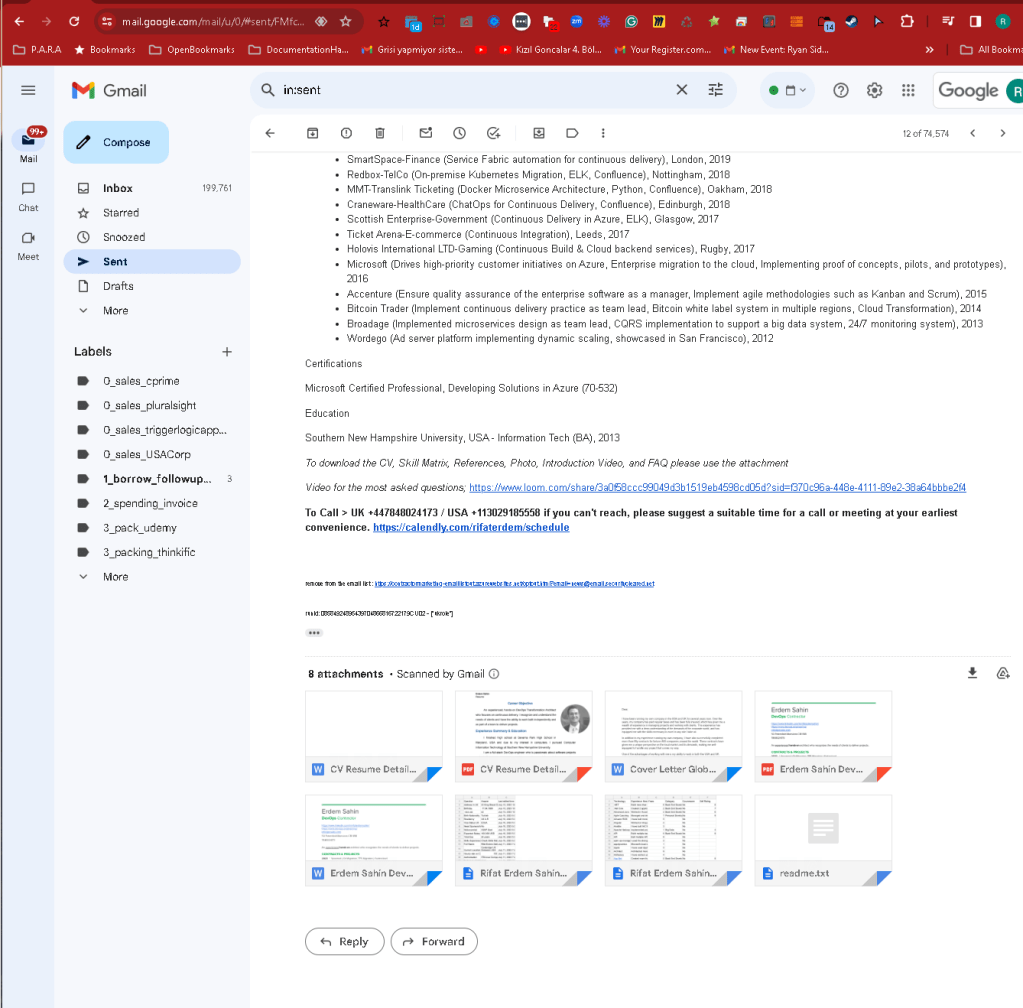Click the Reply button
Screen dimensions: 1023x1008
[344, 941]
